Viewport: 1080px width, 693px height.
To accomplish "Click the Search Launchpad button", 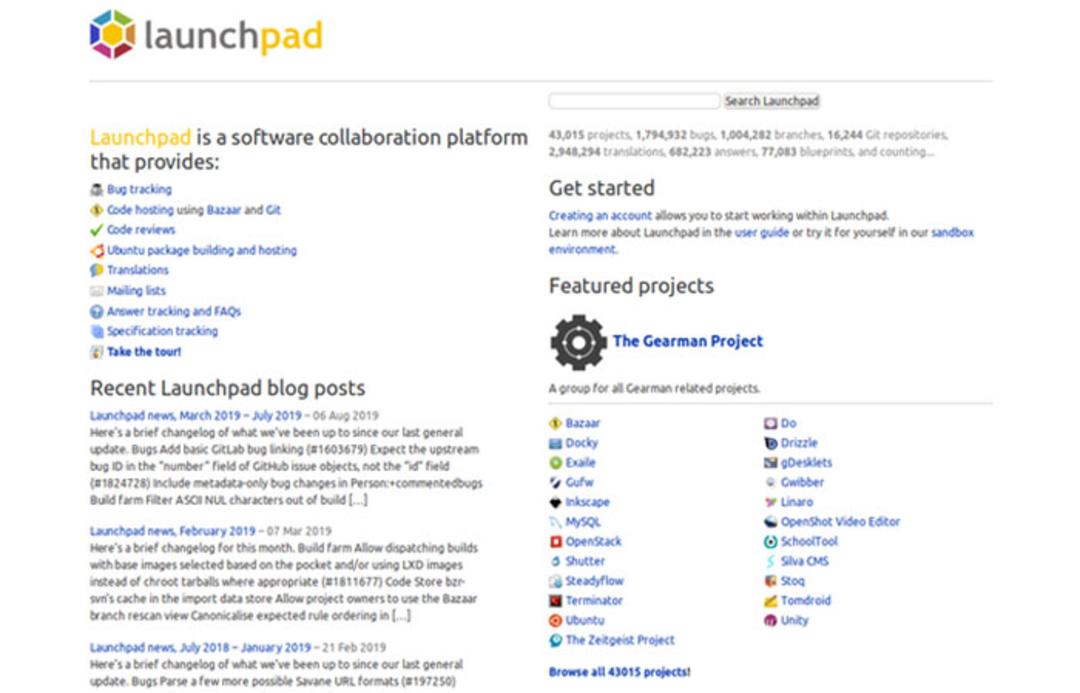I will point(771,101).
